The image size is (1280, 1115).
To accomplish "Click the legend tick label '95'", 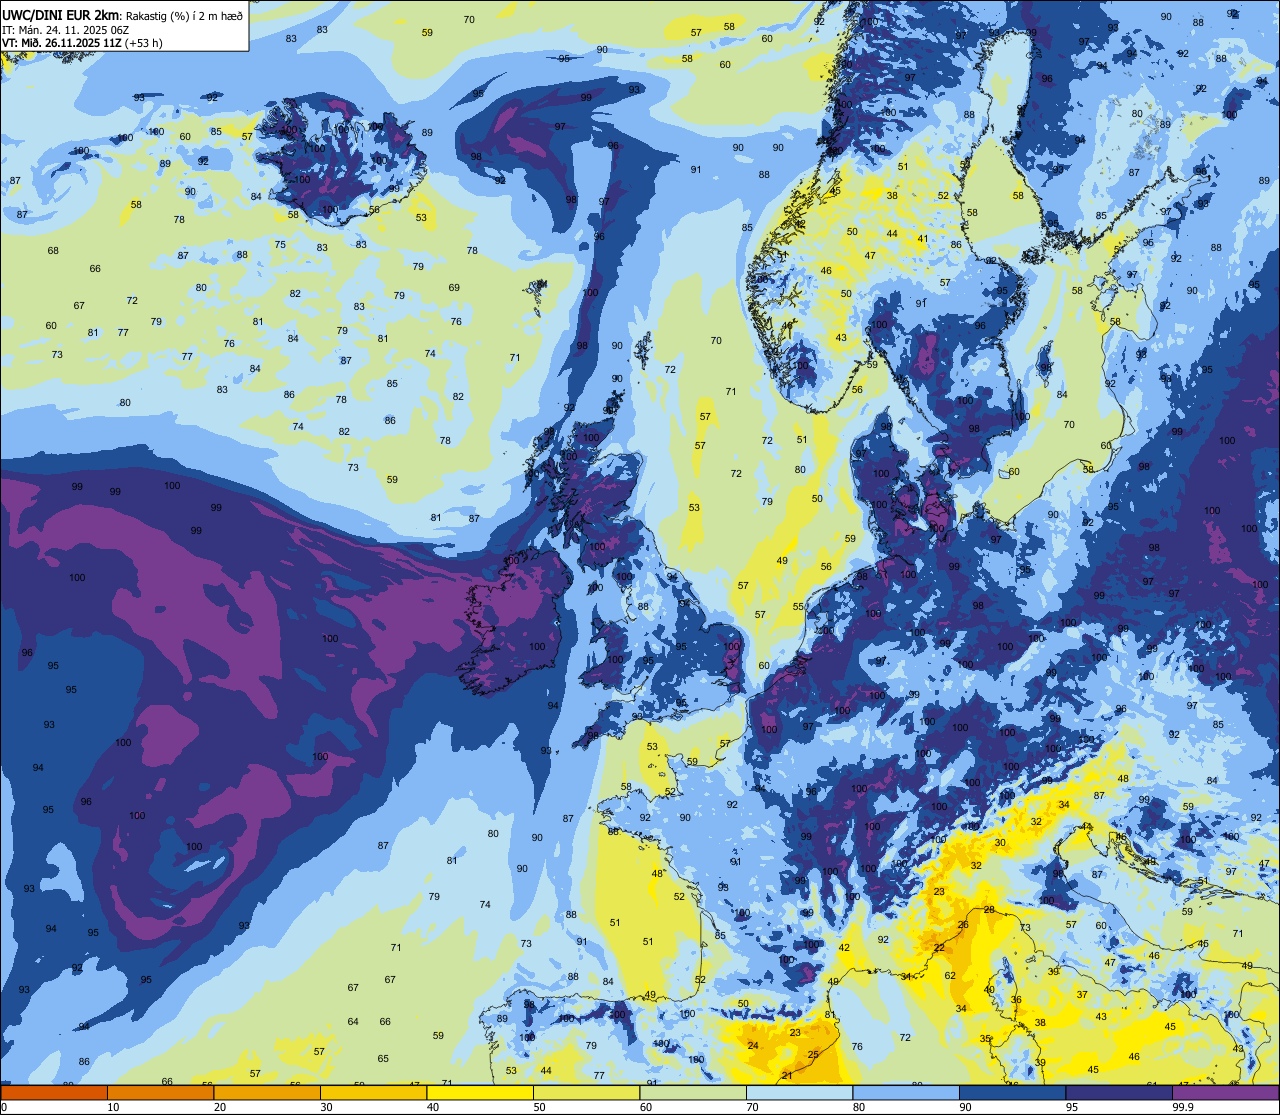I will coord(1072,1106).
